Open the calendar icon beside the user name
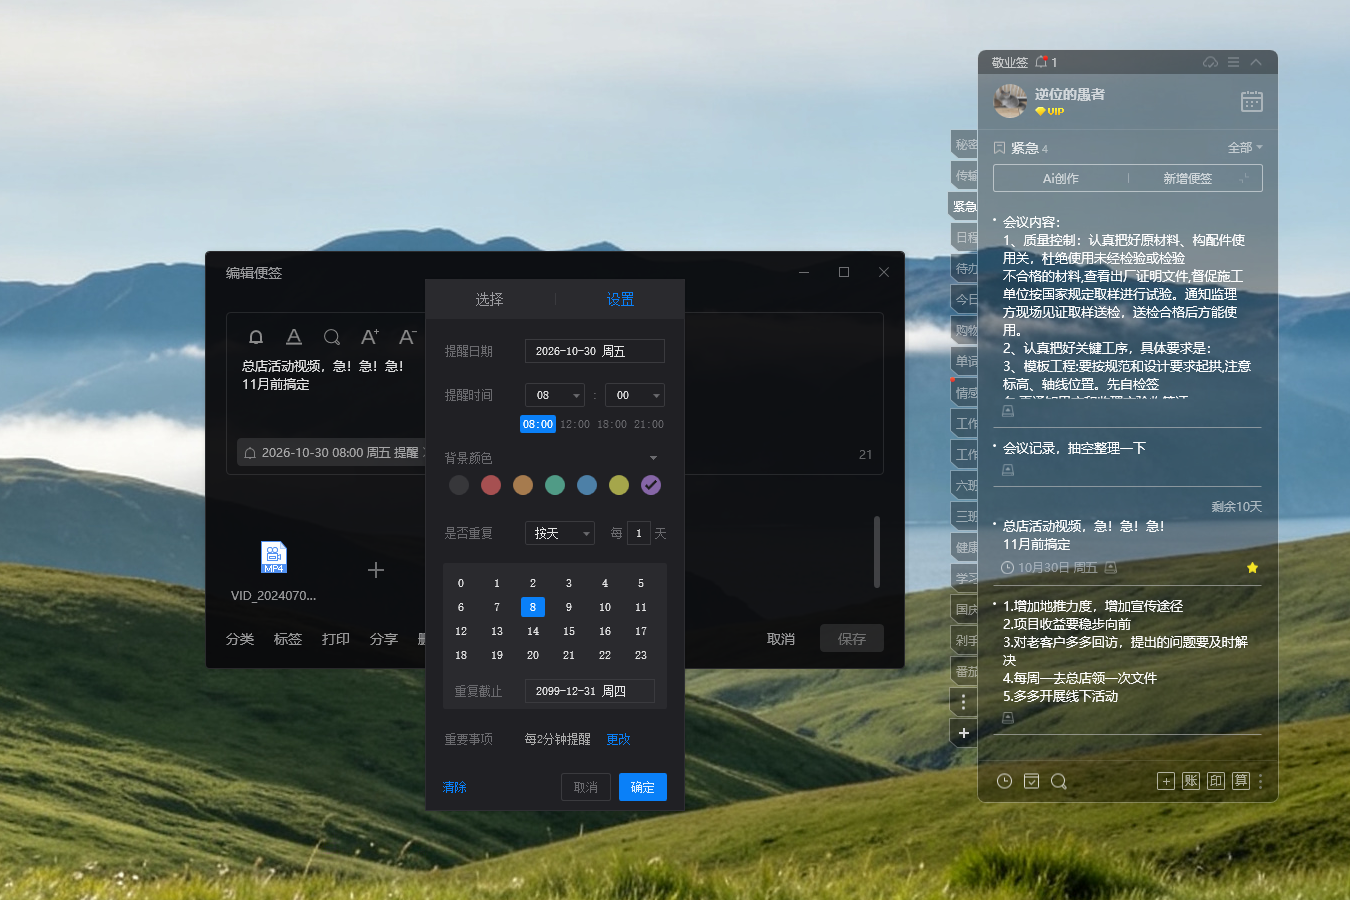 click(x=1252, y=101)
